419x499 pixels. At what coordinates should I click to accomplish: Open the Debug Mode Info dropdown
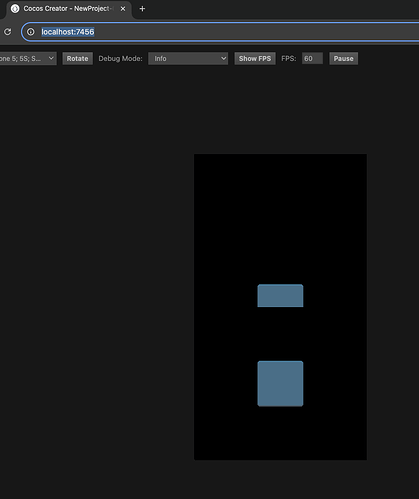pos(188,59)
